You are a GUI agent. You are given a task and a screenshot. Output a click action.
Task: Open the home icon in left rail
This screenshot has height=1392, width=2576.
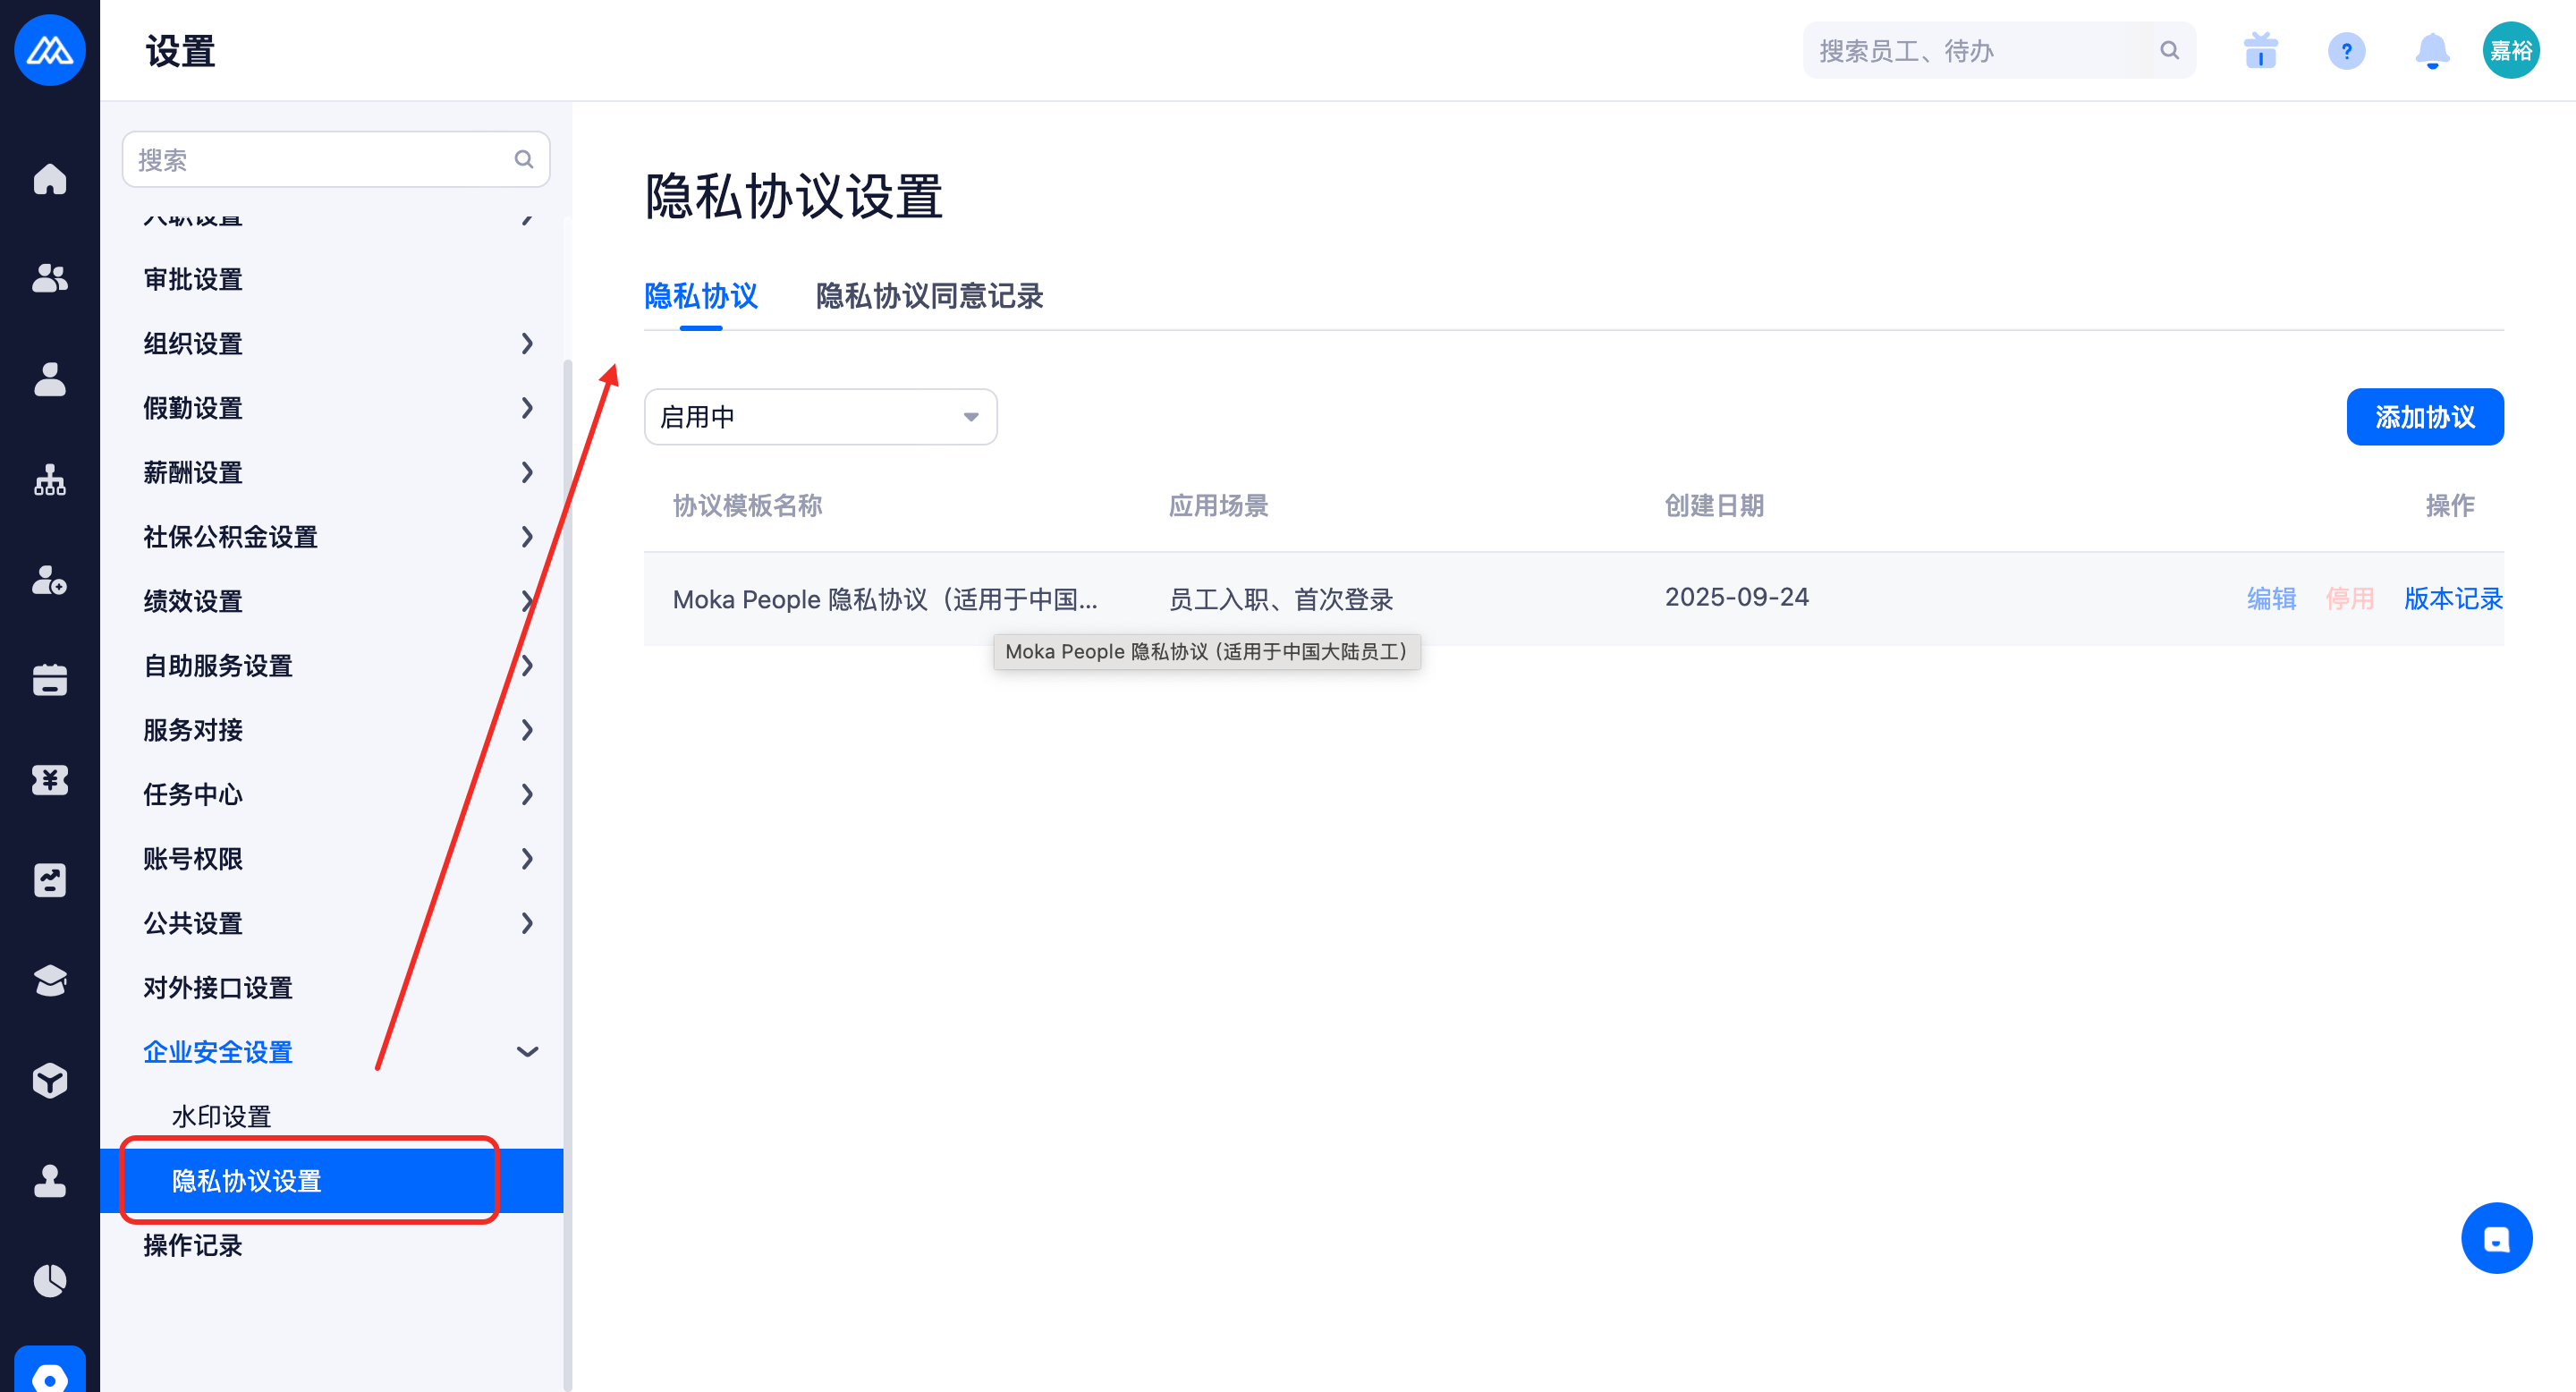coord(50,179)
